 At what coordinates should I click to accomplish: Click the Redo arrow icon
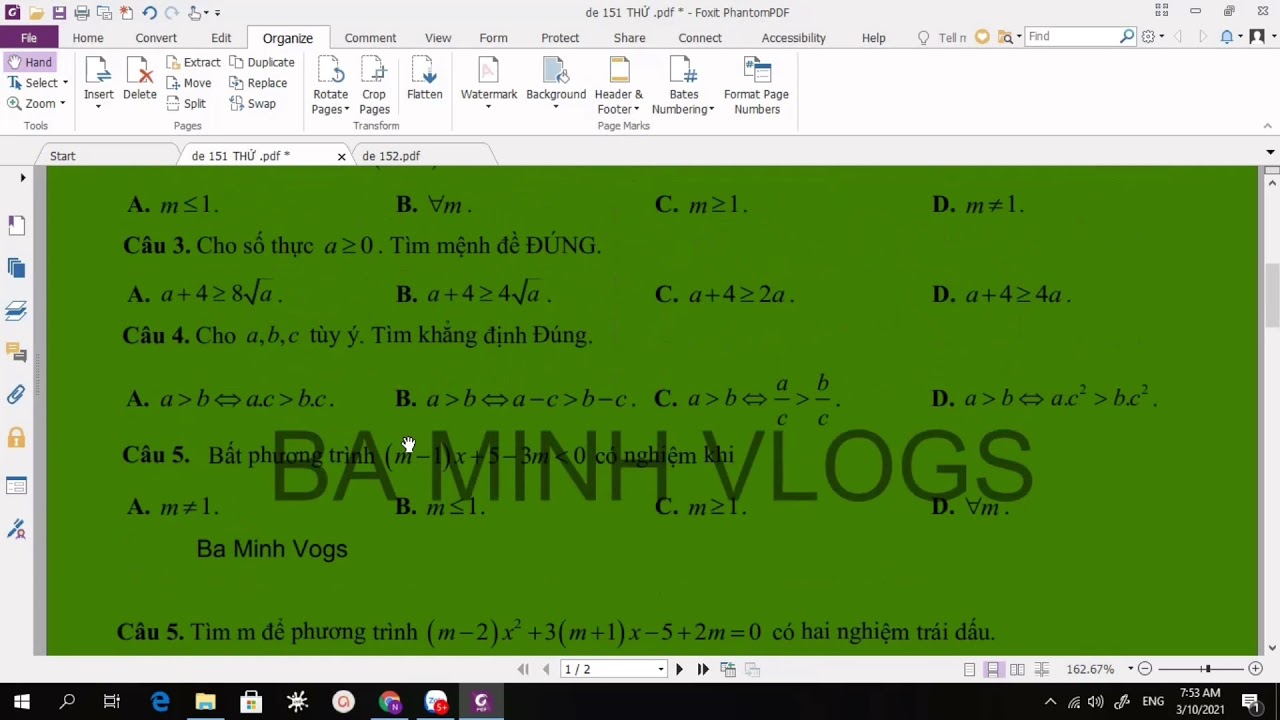coord(172,12)
